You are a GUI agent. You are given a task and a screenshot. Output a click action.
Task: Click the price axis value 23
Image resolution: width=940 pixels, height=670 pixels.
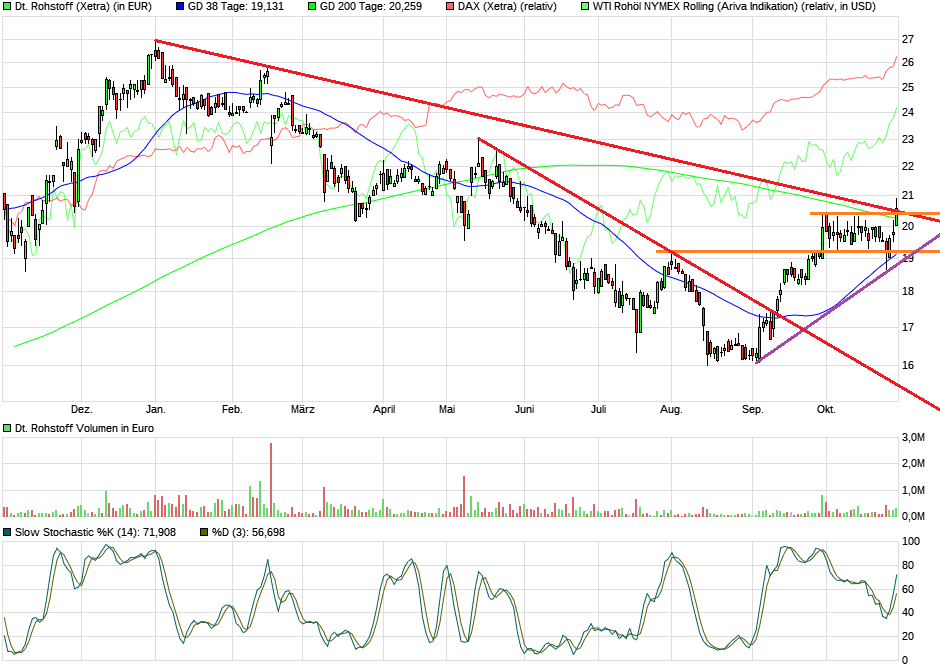pos(908,140)
